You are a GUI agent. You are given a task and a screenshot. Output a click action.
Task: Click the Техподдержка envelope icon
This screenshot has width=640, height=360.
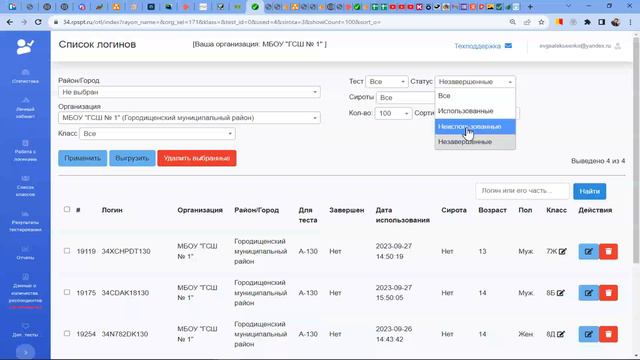(x=508, y=46)
